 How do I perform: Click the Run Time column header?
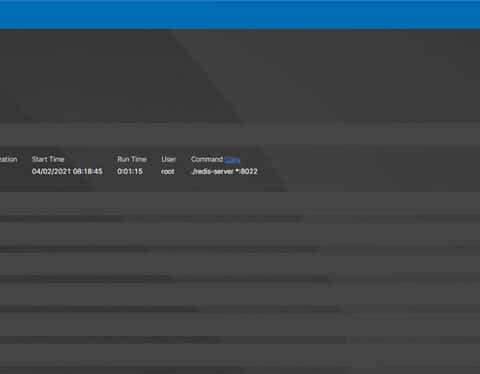[132, 159]
